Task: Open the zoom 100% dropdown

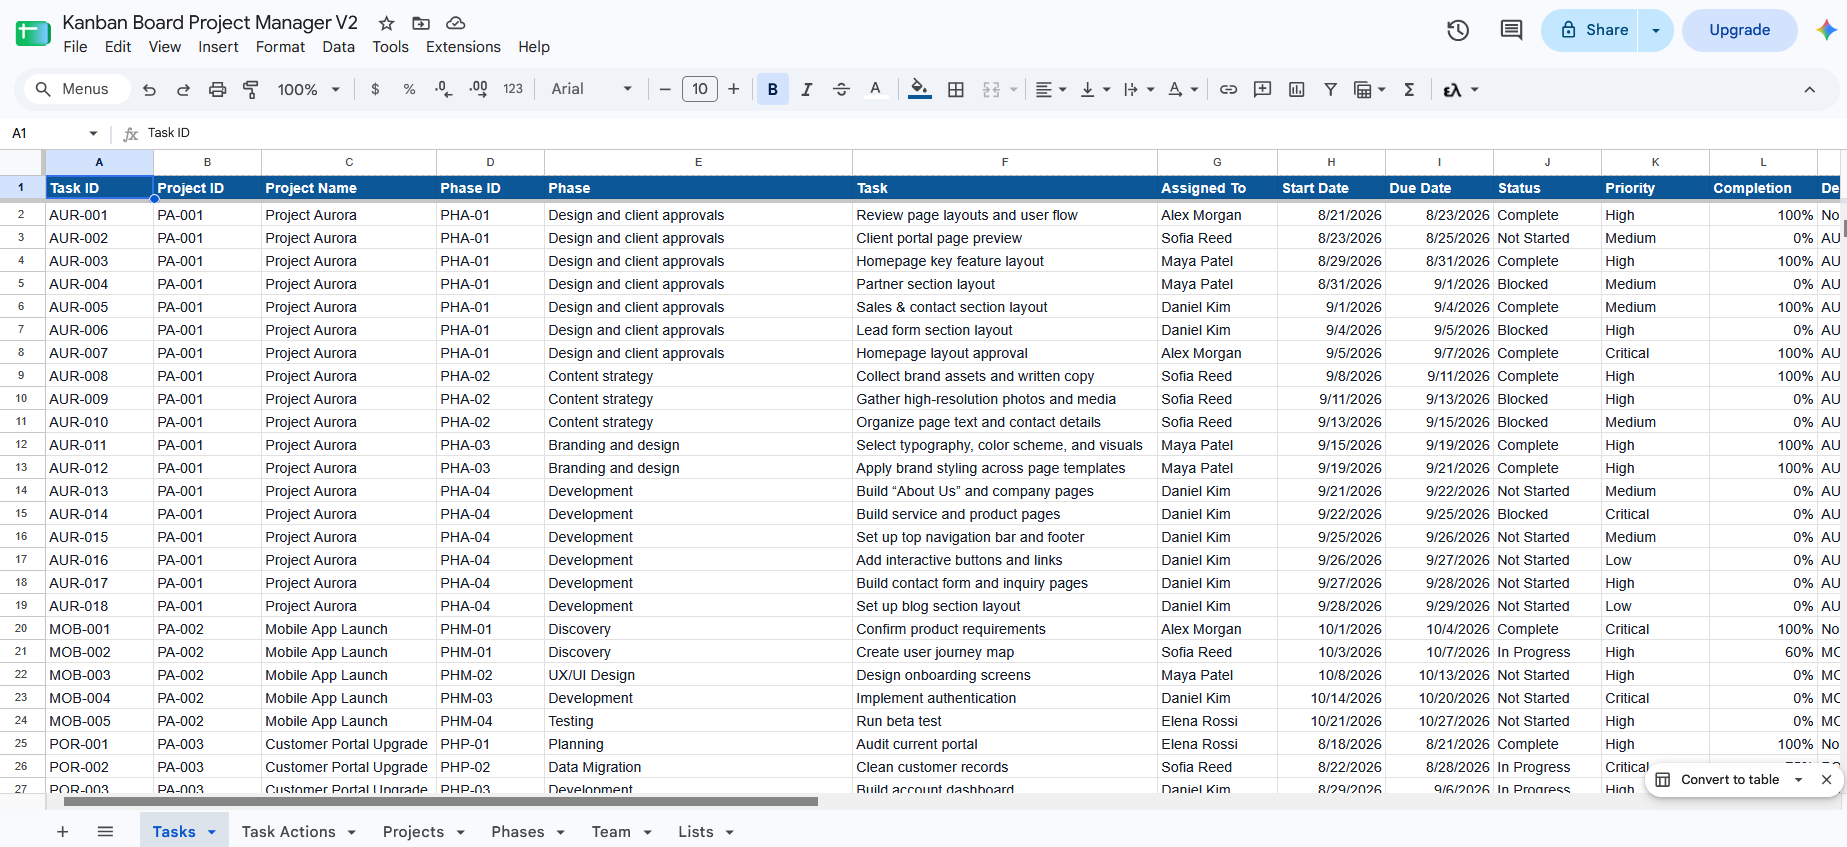Action: pos(309,90)
